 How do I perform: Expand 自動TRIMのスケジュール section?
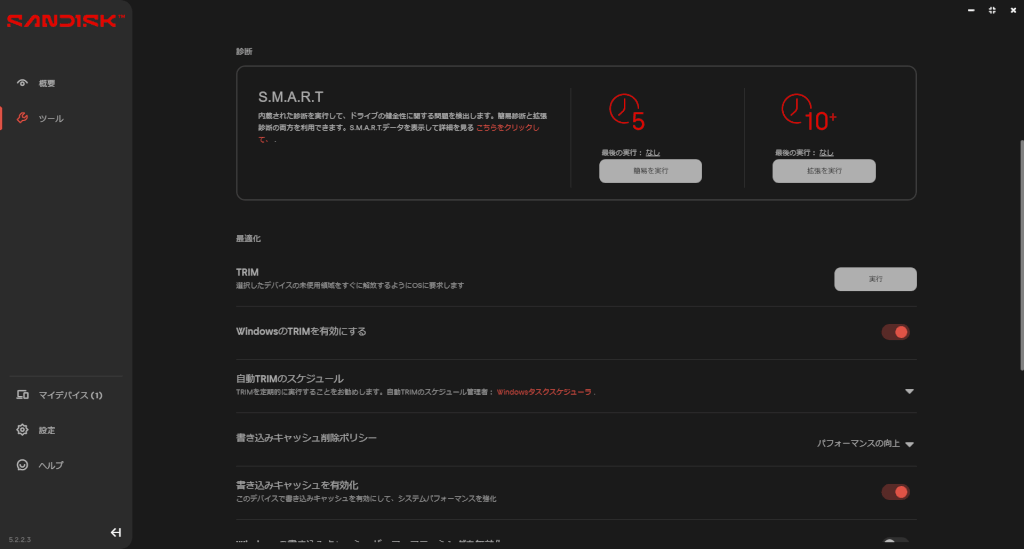tap(909, 391)
